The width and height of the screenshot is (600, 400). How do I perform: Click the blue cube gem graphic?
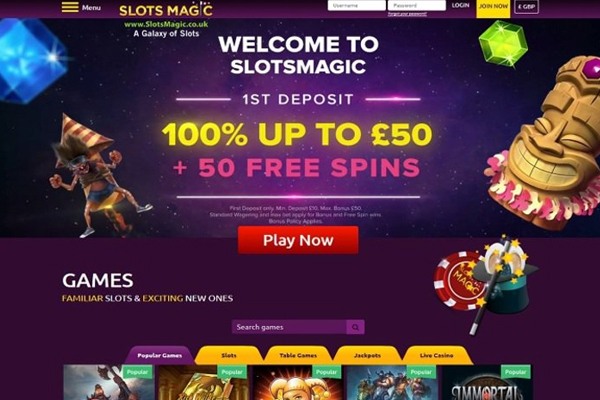pyautogui.click(x=31, y=60)
